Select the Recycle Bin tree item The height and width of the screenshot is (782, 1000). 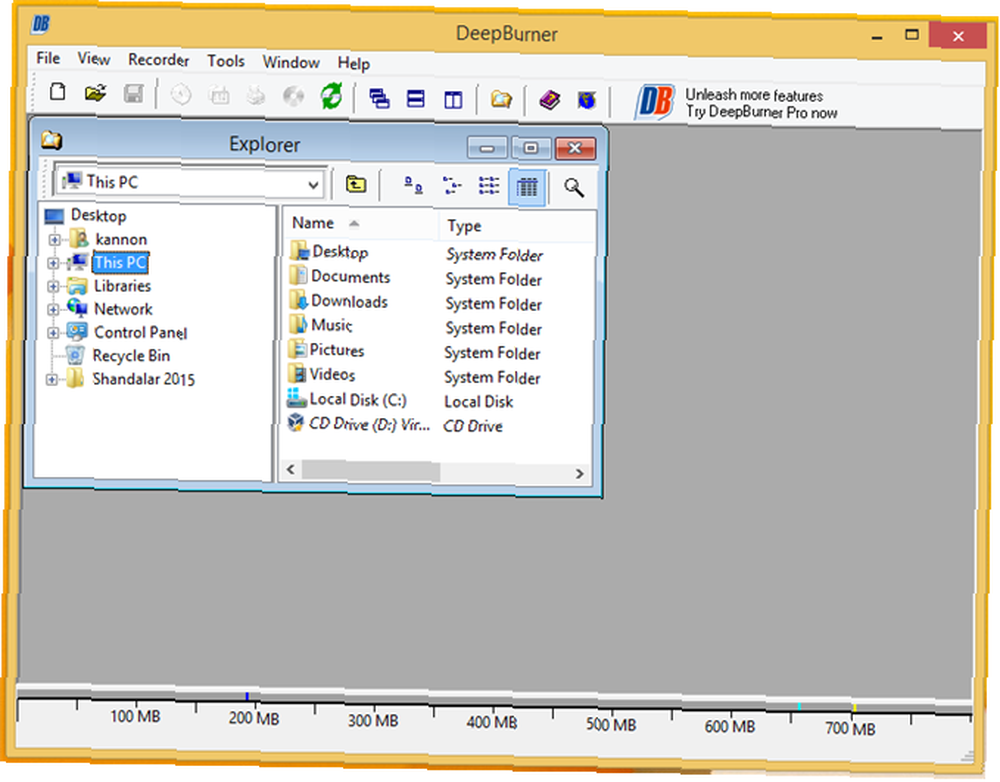pyautogui.click(x=131, y=356)
